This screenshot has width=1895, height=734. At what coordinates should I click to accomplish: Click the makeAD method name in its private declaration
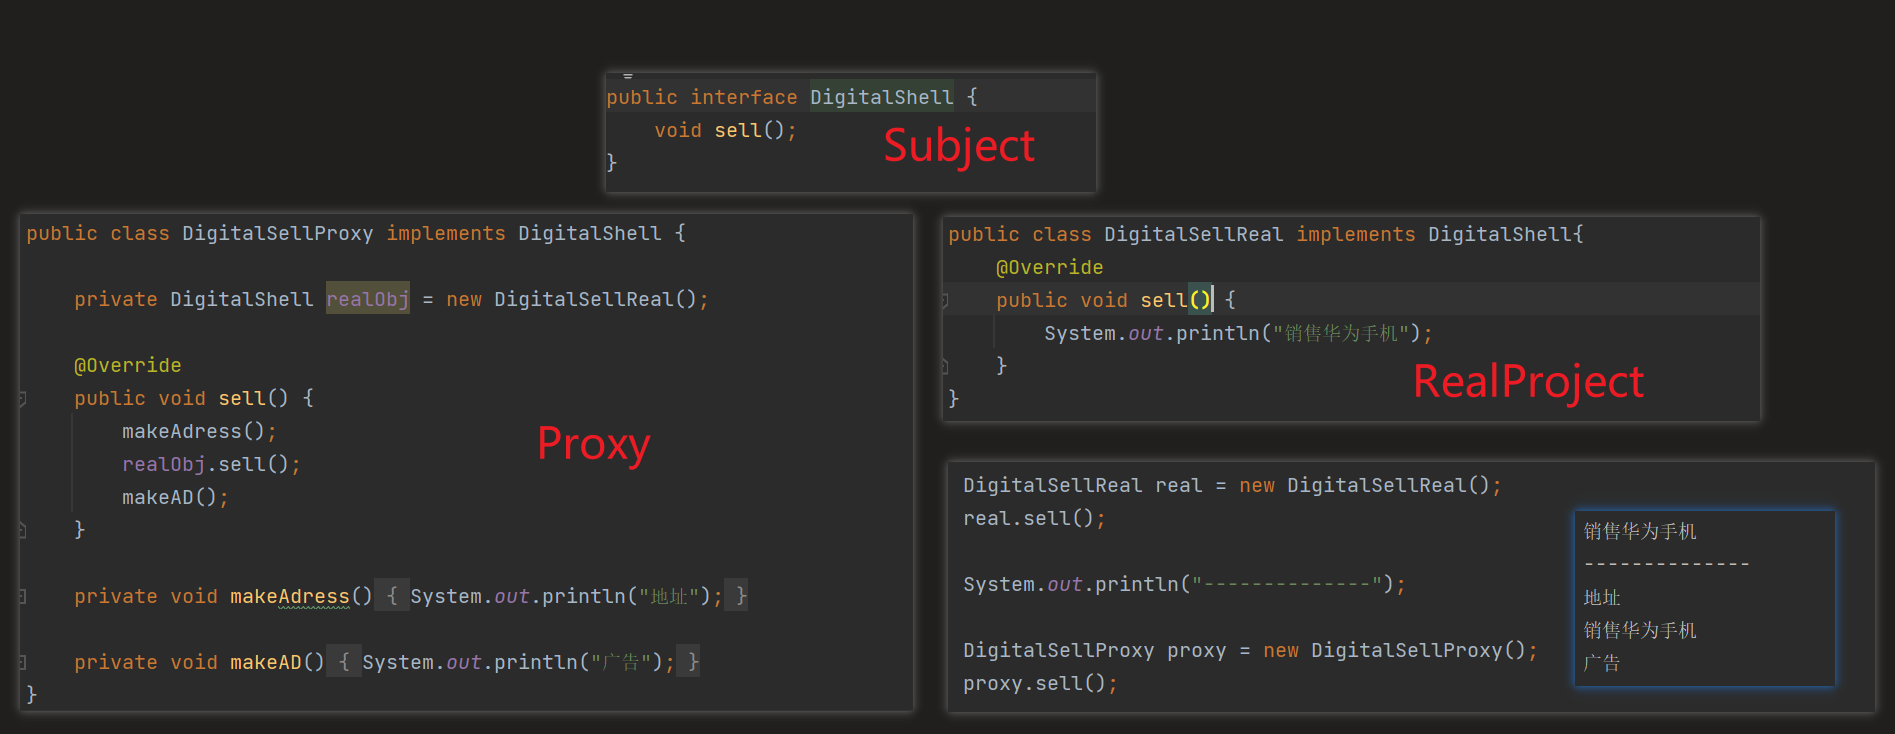(265, 662)
